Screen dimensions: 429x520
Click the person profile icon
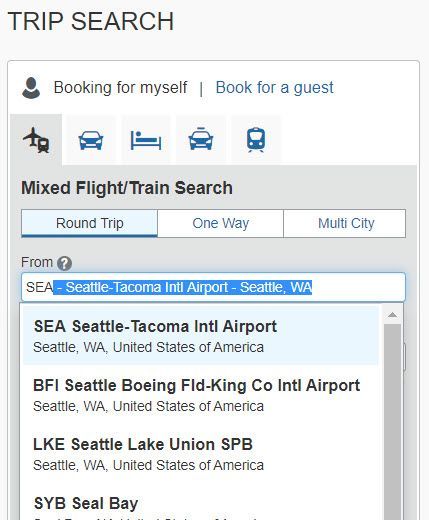[31, 88]
